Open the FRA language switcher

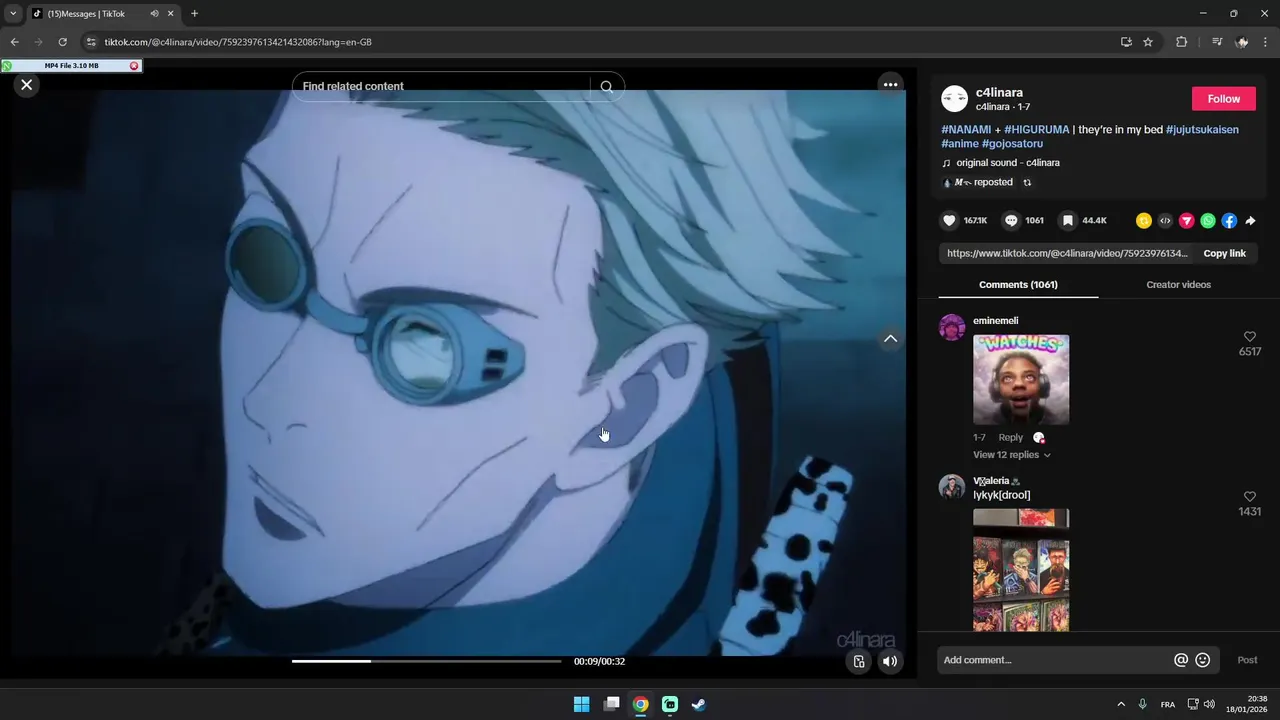[1167, 704]
